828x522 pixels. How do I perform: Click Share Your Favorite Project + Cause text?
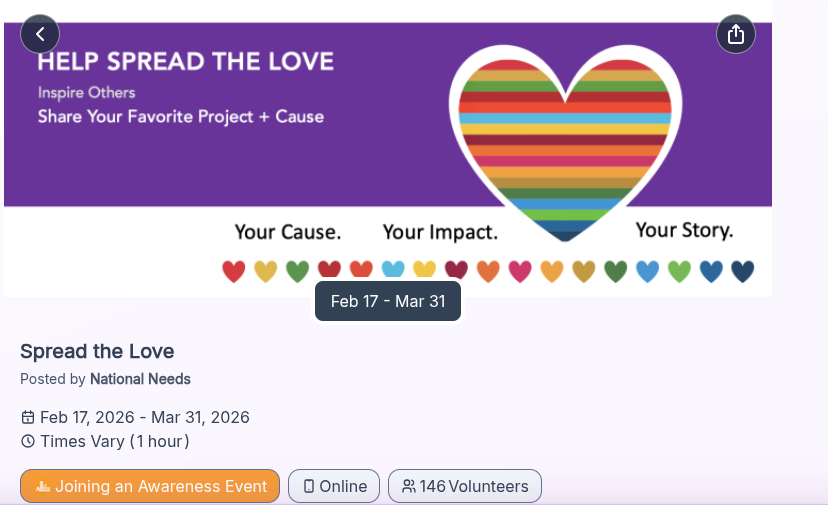coord(181,116)
